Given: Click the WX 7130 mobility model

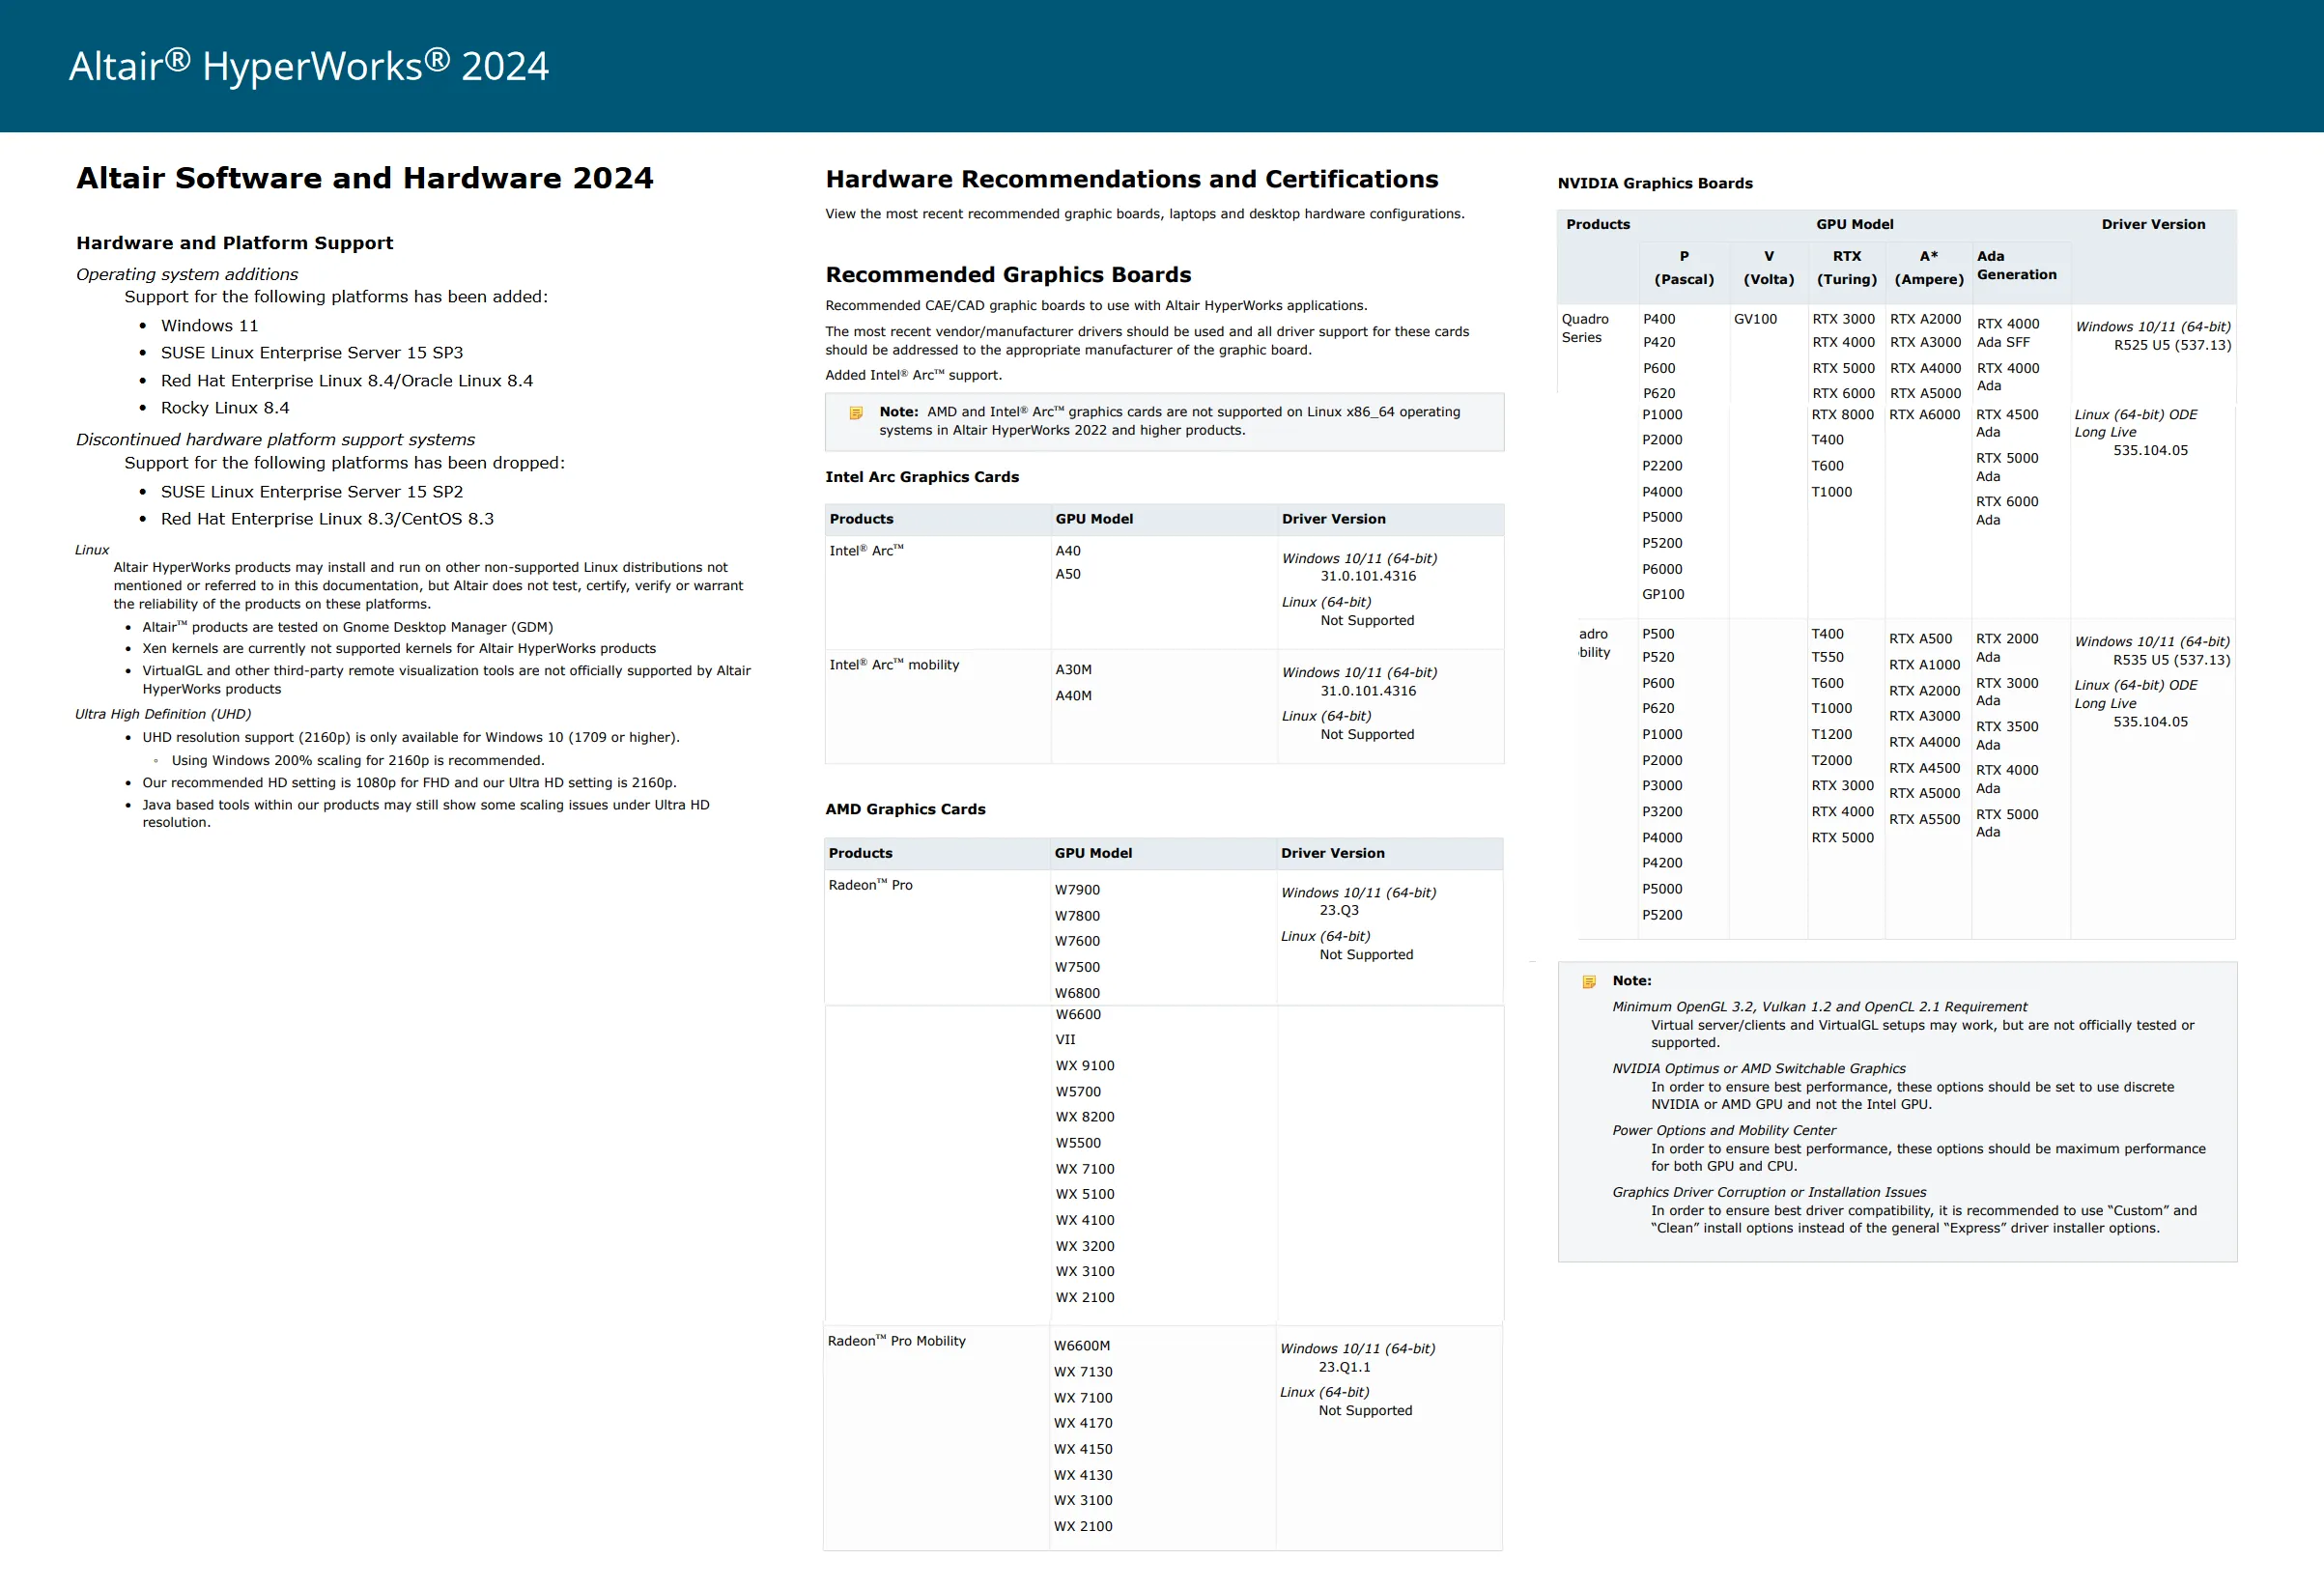Looking at the screenshot, I should tap(1083, 1372).
